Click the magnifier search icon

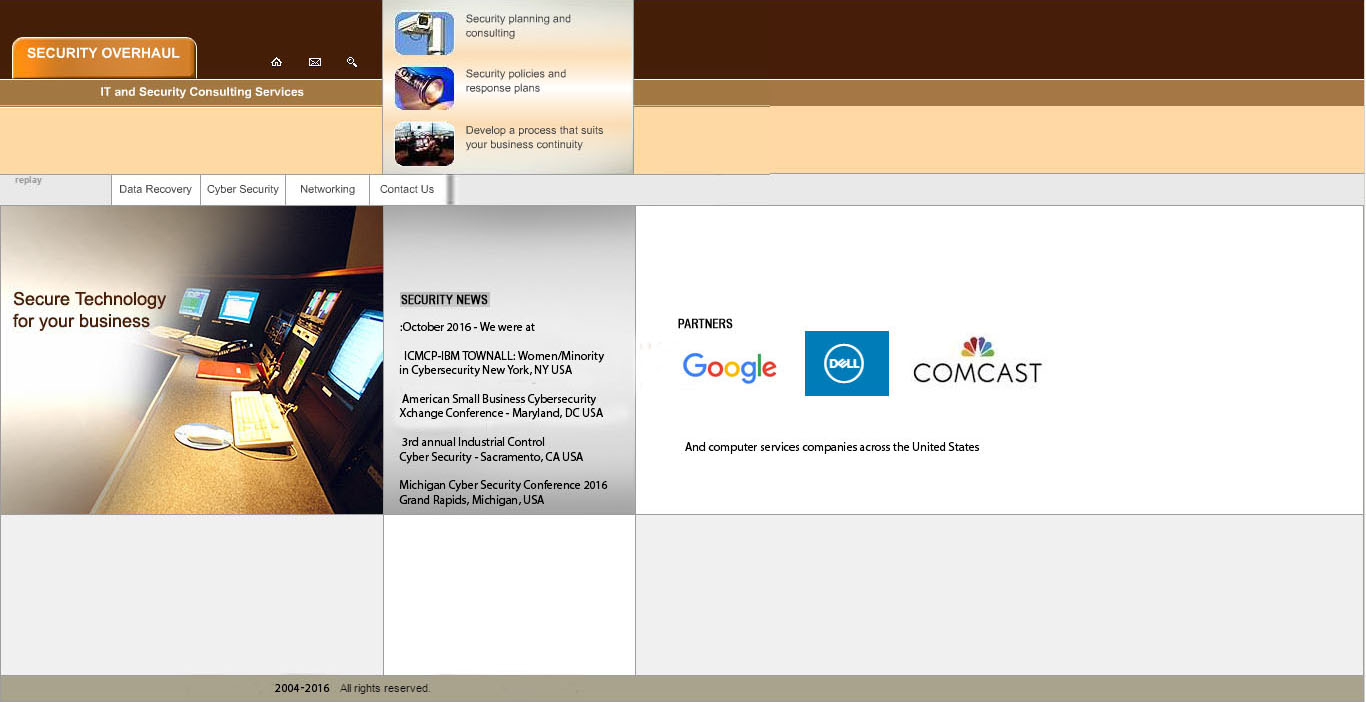tap(352, 62)
